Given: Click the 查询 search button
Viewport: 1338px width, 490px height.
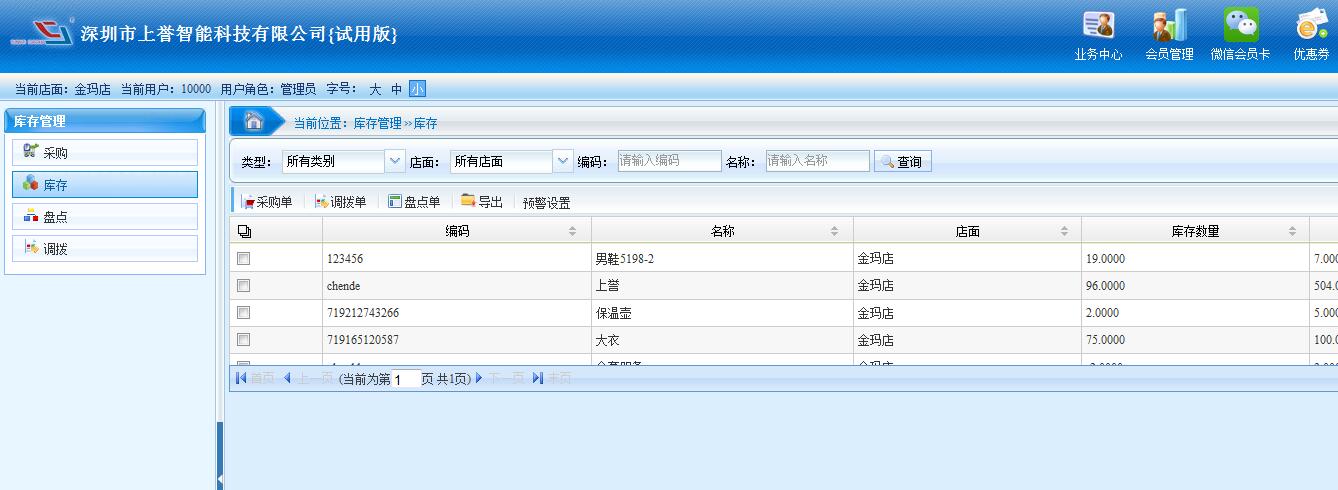Looking at the screenshot, I should (x=903, y=161).
